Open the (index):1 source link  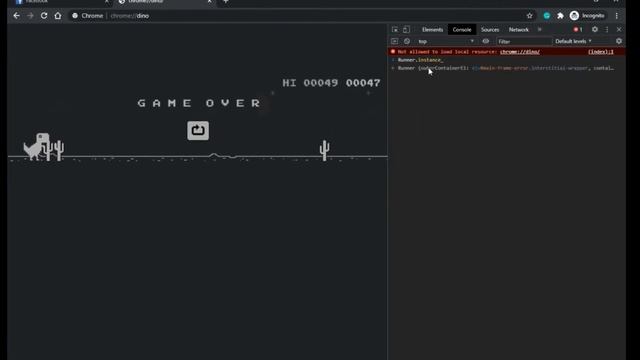[x=600, y=52]
